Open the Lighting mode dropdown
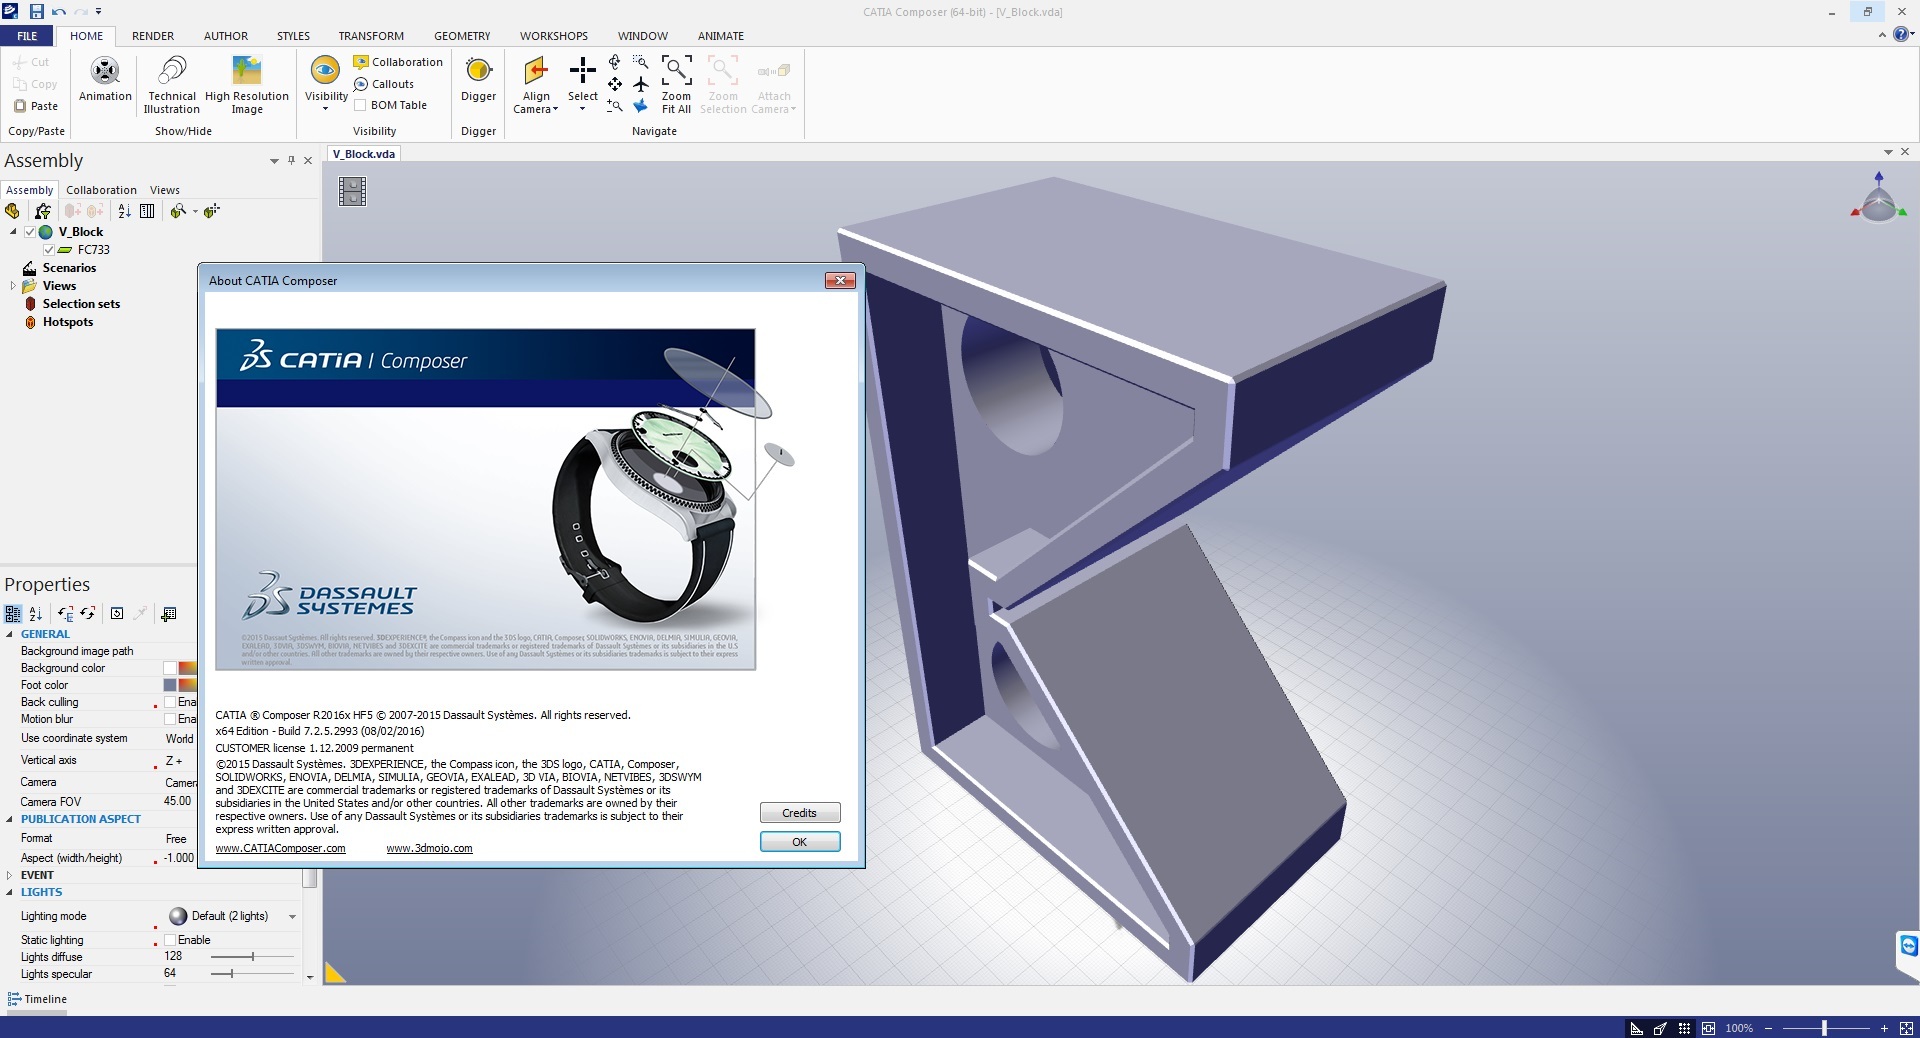 (x=292, y=917)
